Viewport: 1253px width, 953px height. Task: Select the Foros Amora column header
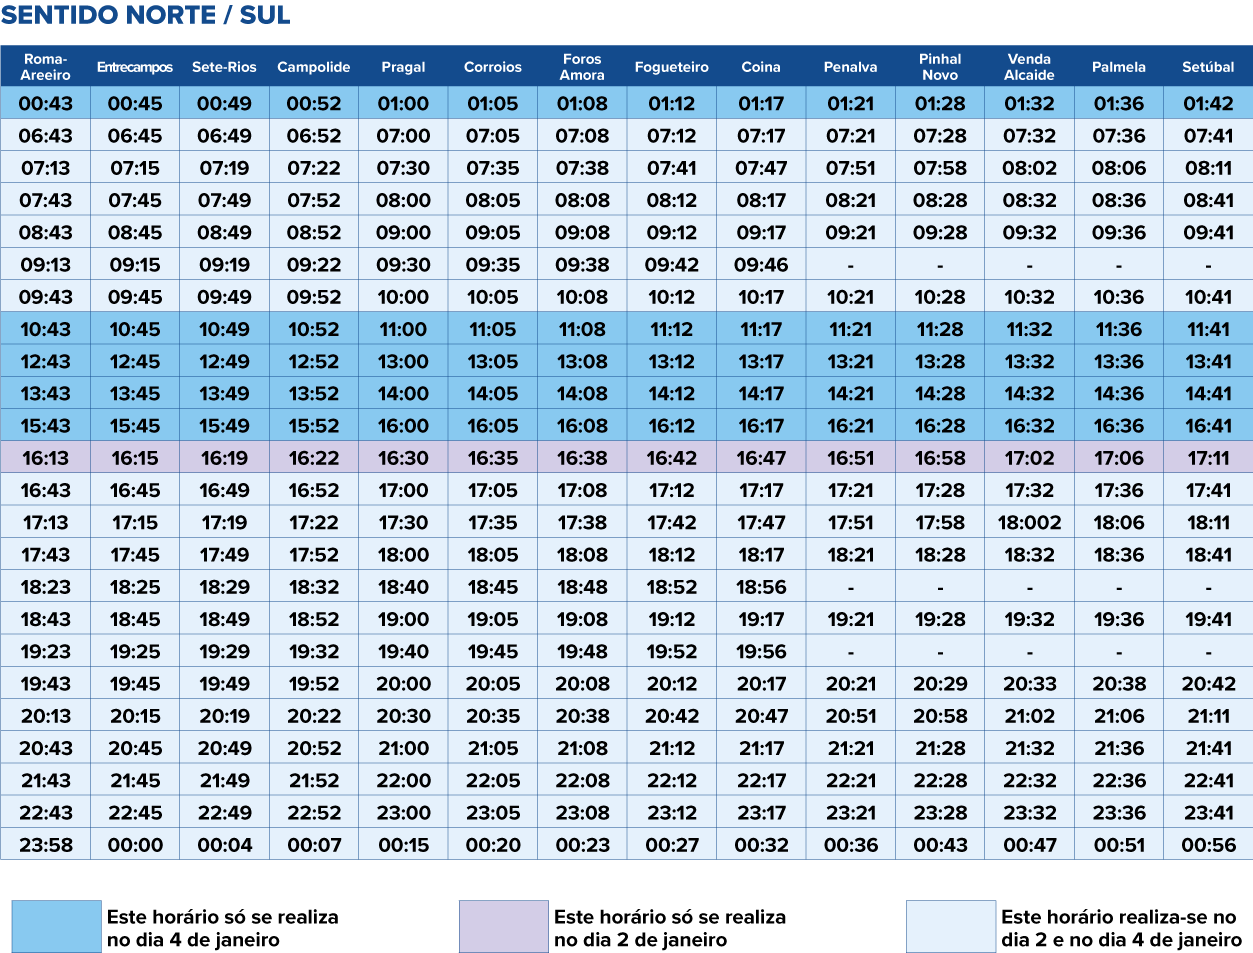[x=582, y=67]
